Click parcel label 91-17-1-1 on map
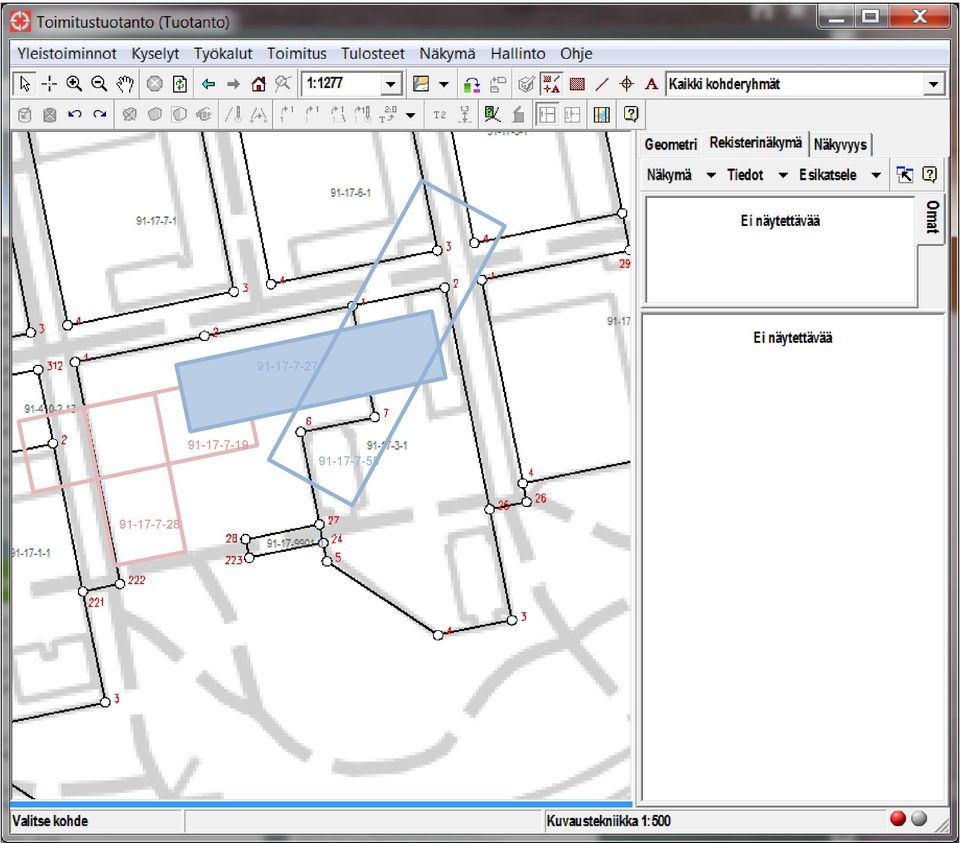 [31, 553]
